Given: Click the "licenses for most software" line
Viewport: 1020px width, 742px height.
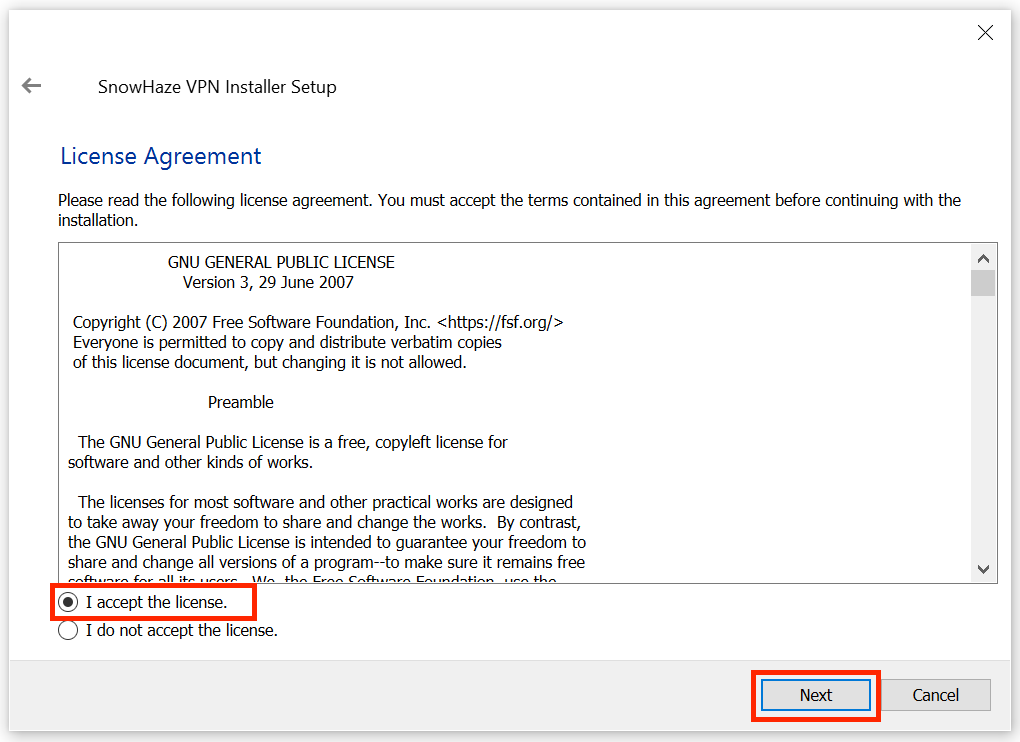Looking at the screenshot, I should click(x=325, y=502).
